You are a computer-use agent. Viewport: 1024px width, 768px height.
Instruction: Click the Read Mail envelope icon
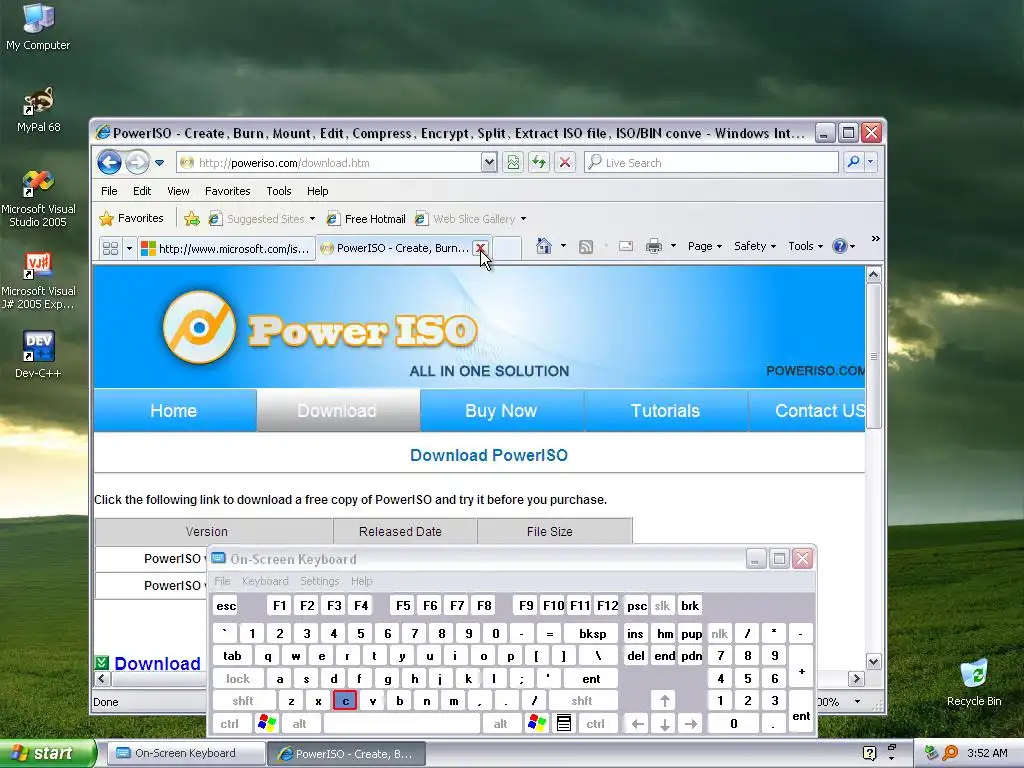pyautogui.click(x=626, y=246)
